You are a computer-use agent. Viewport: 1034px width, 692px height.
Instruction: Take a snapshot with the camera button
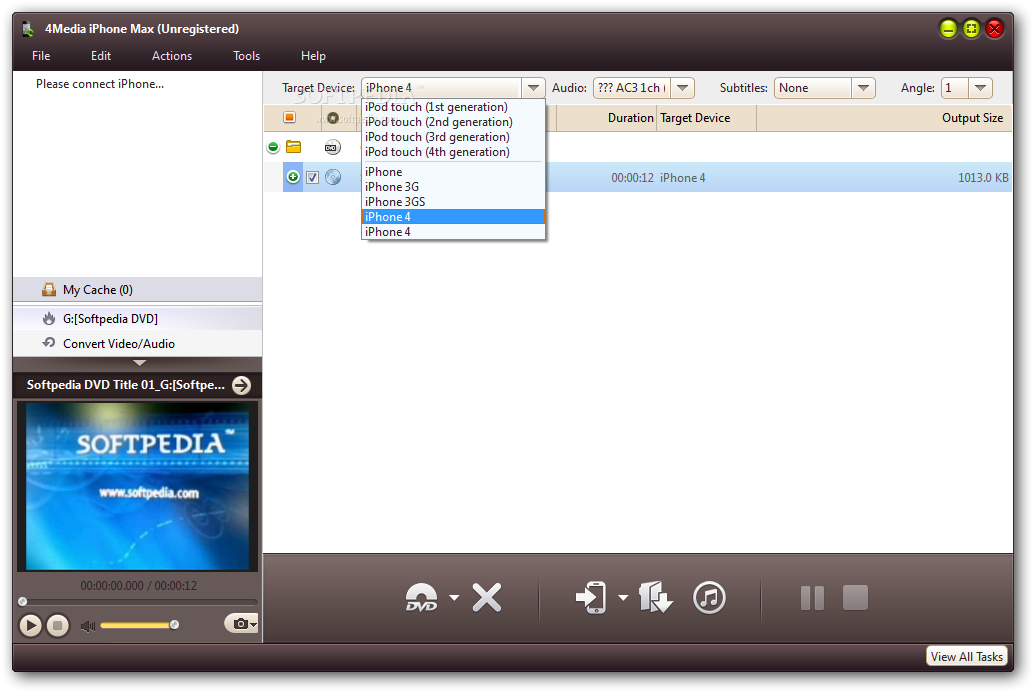(x=240, y=623)
